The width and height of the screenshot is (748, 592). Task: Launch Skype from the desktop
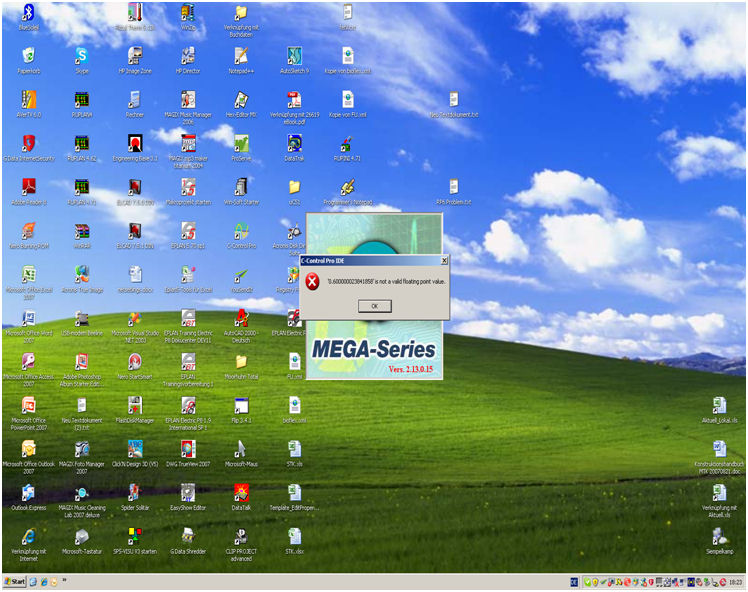81,56
